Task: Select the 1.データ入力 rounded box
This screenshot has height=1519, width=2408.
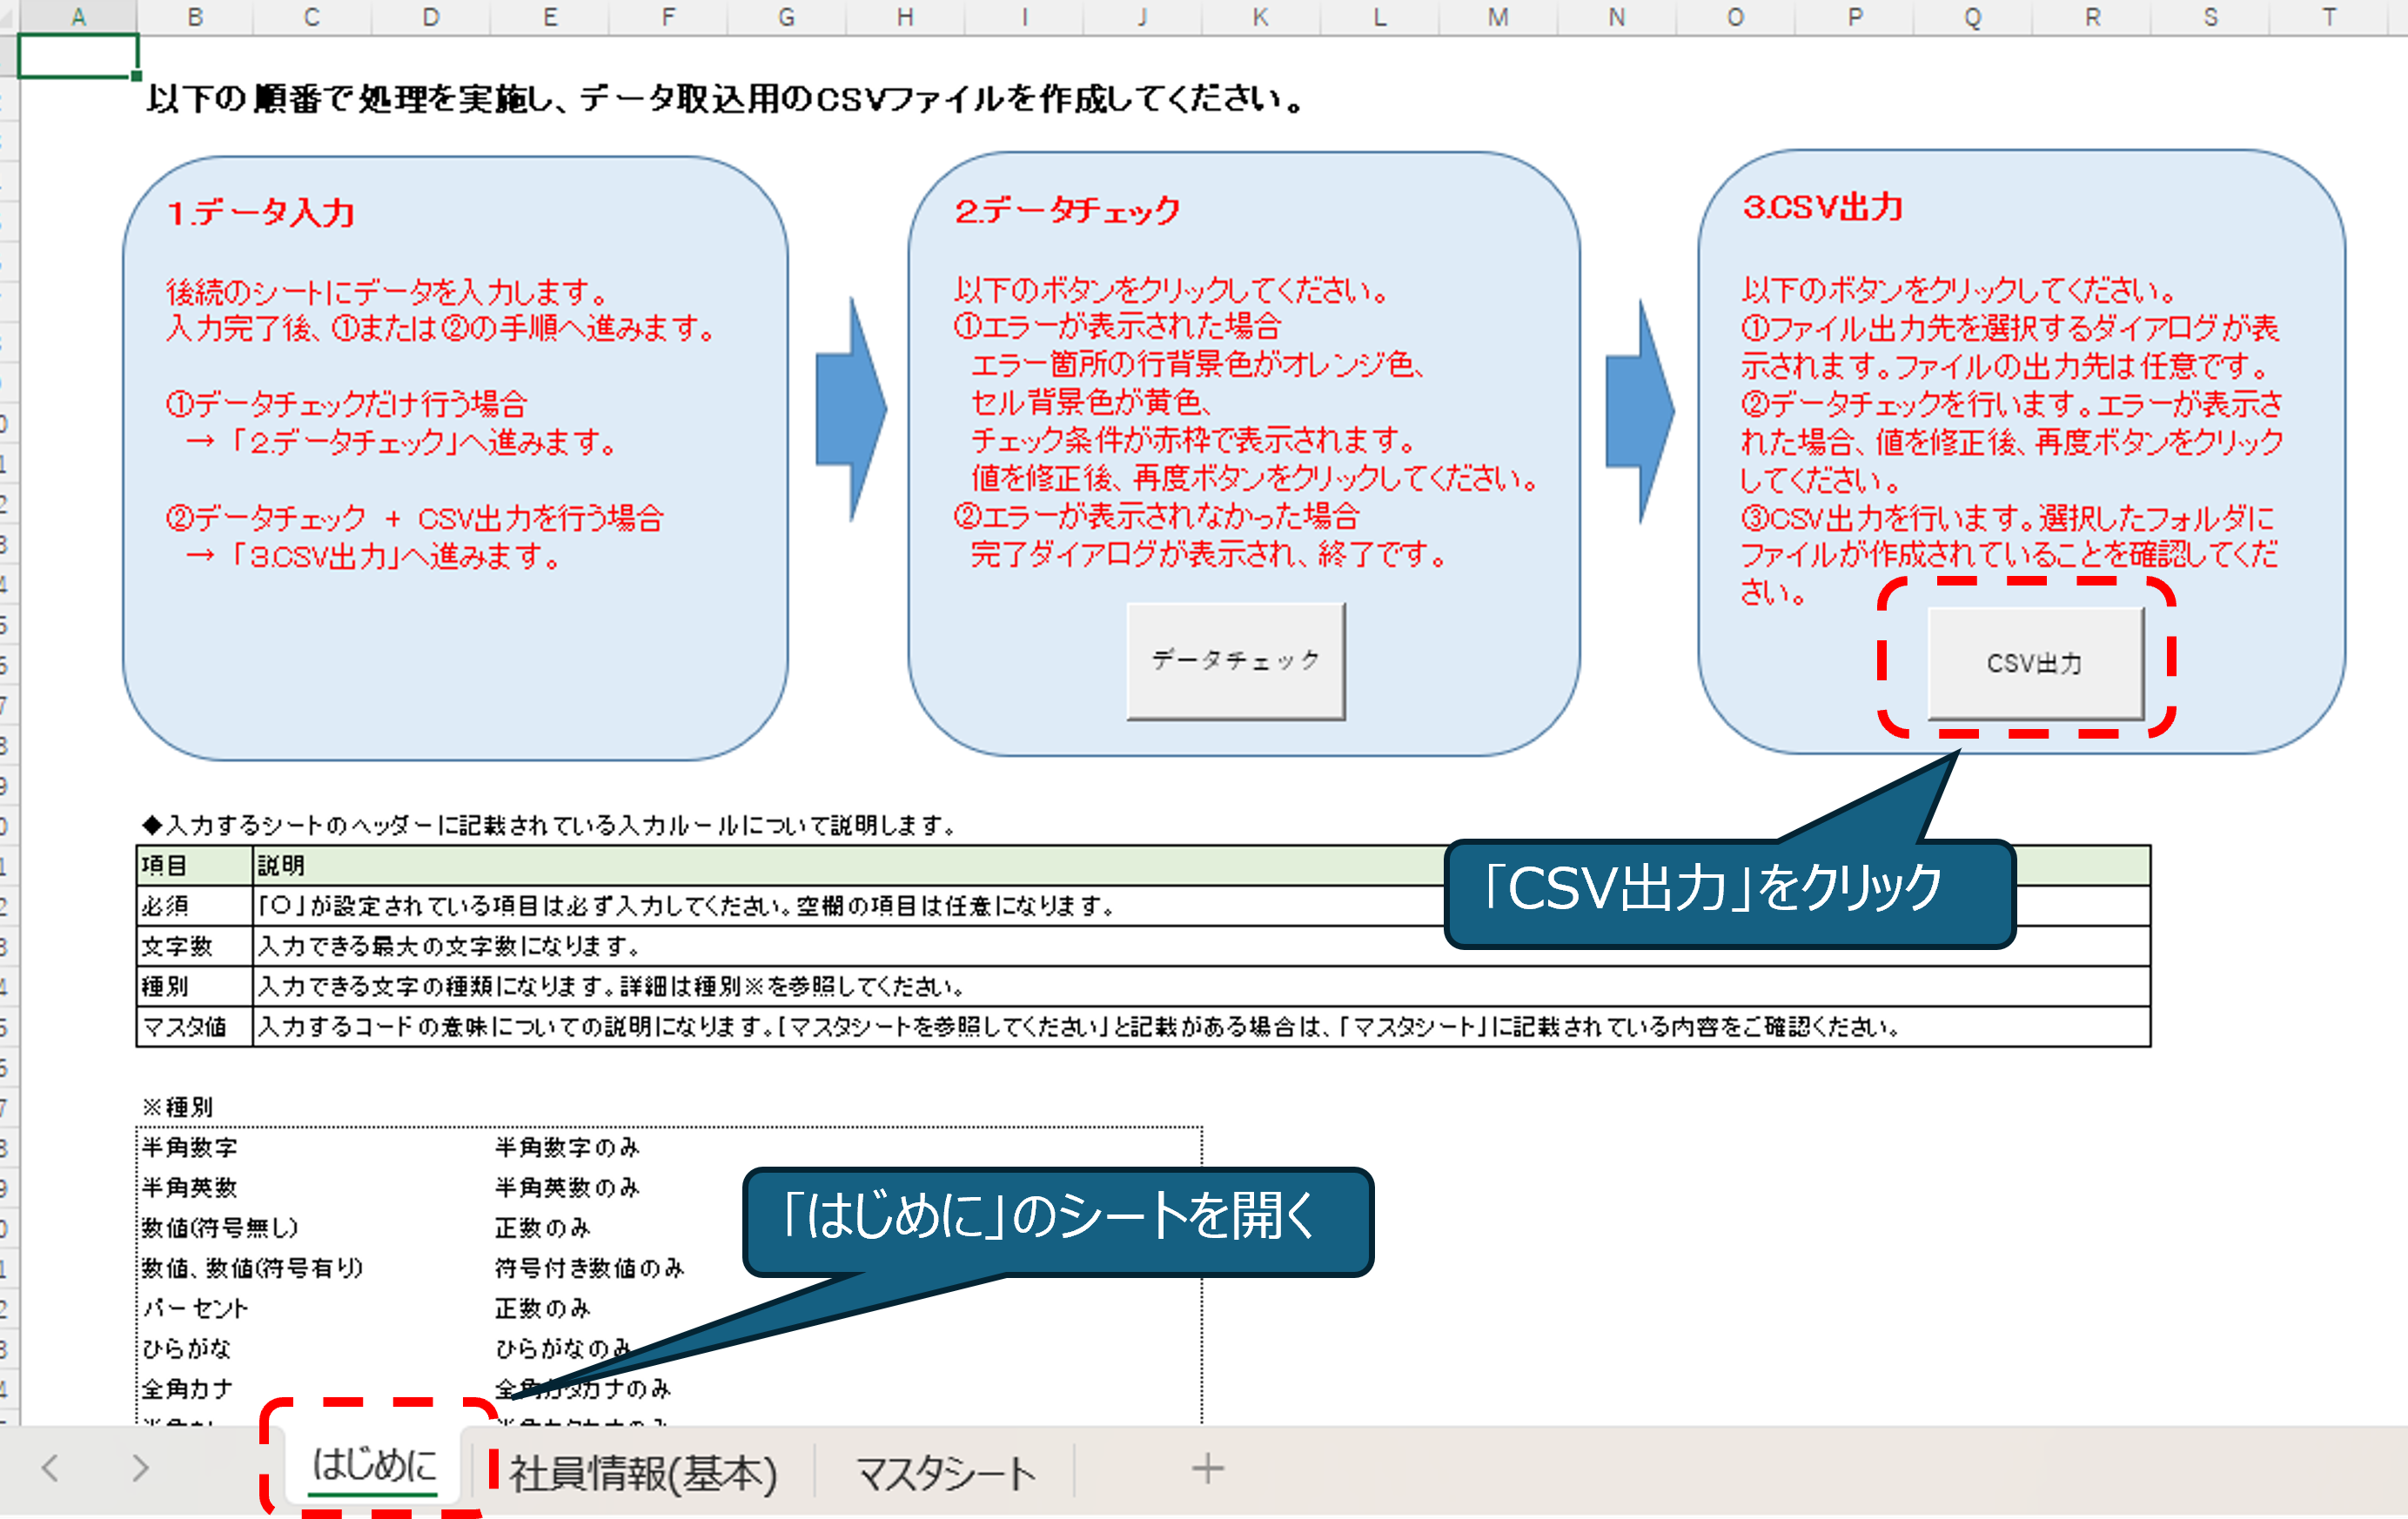Action: click(455, 650)
